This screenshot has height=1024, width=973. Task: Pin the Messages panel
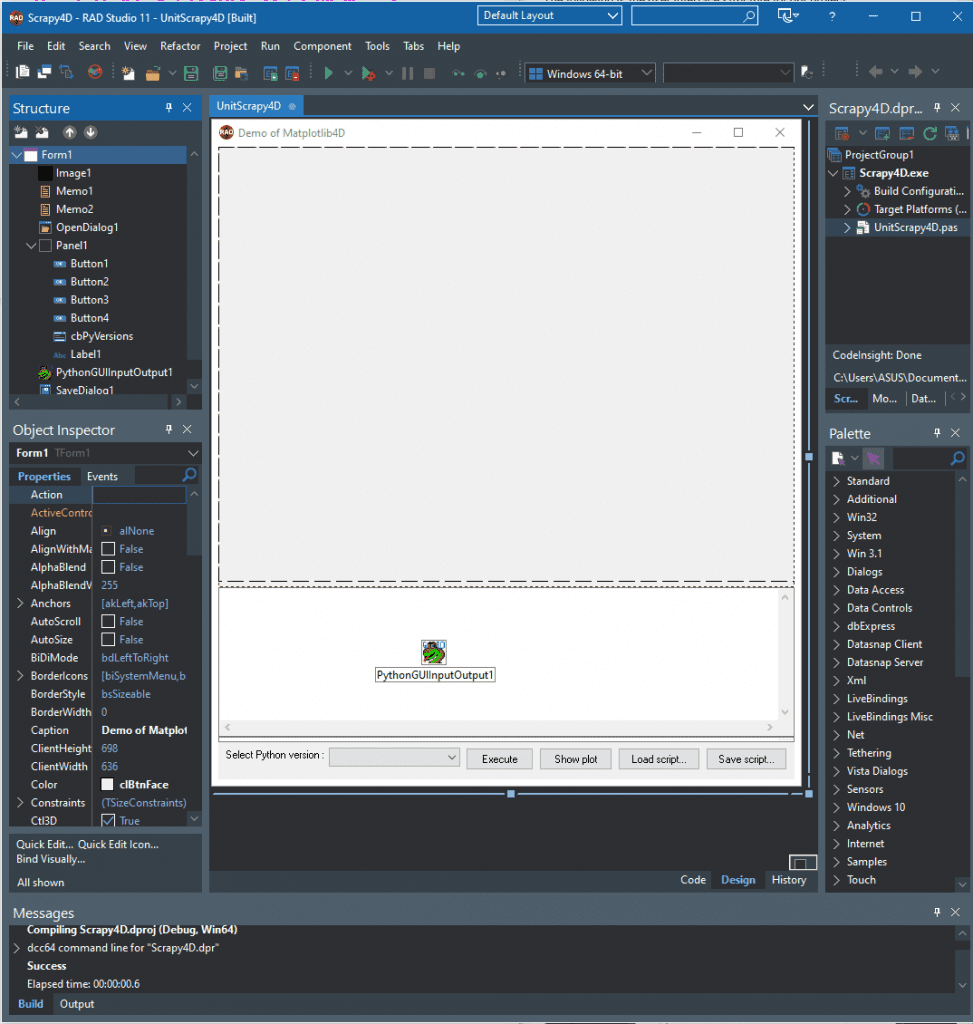[x=937, y=912]
